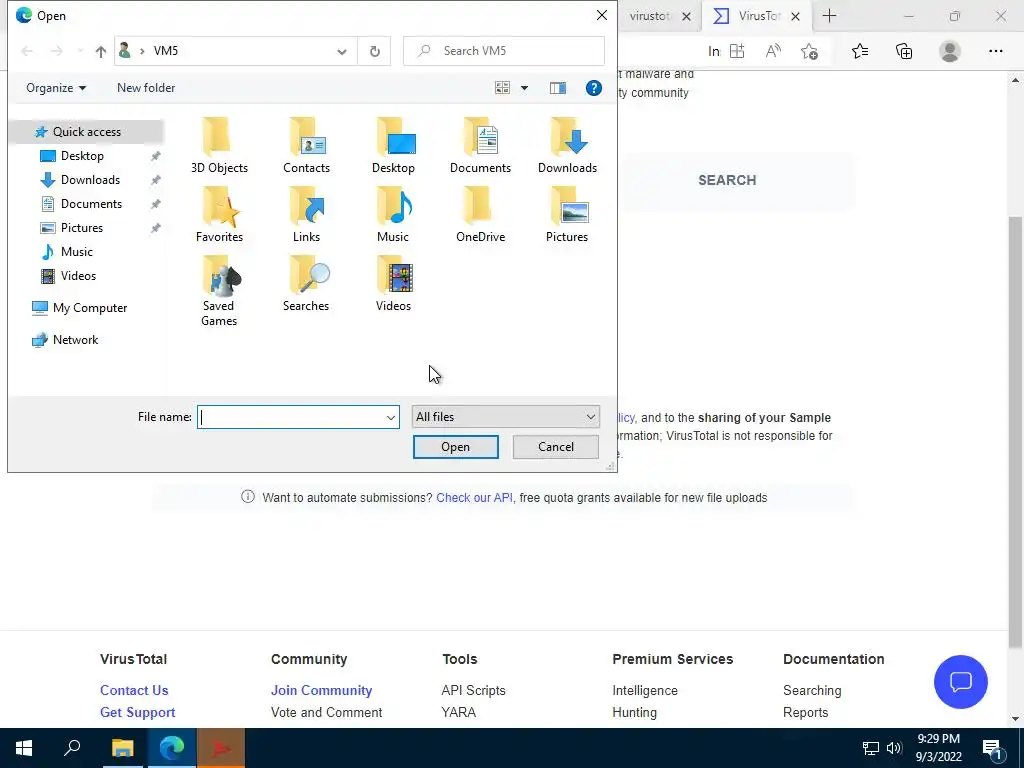Select My Computer in navigation pane
Screen dimensions: 1024x768
click(x=89, y=308)
